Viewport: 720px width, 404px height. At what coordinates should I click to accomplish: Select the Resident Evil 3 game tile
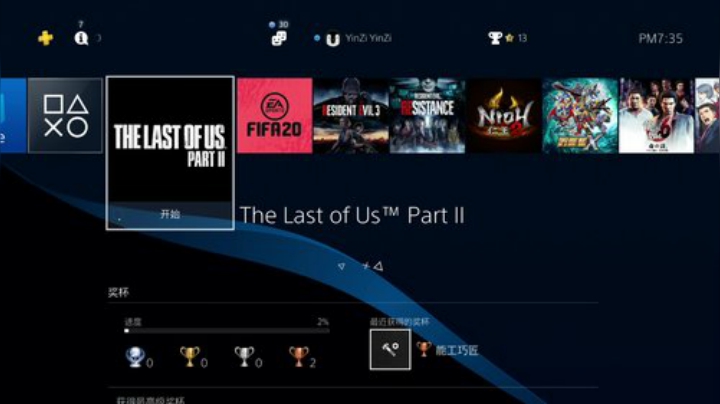click(x=351, y=115)
